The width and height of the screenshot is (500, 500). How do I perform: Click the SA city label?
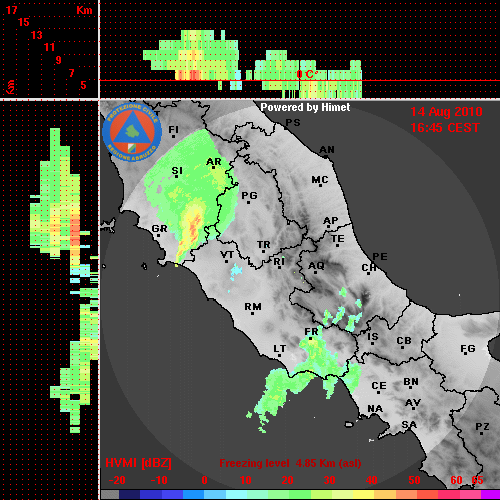(409, 425)
